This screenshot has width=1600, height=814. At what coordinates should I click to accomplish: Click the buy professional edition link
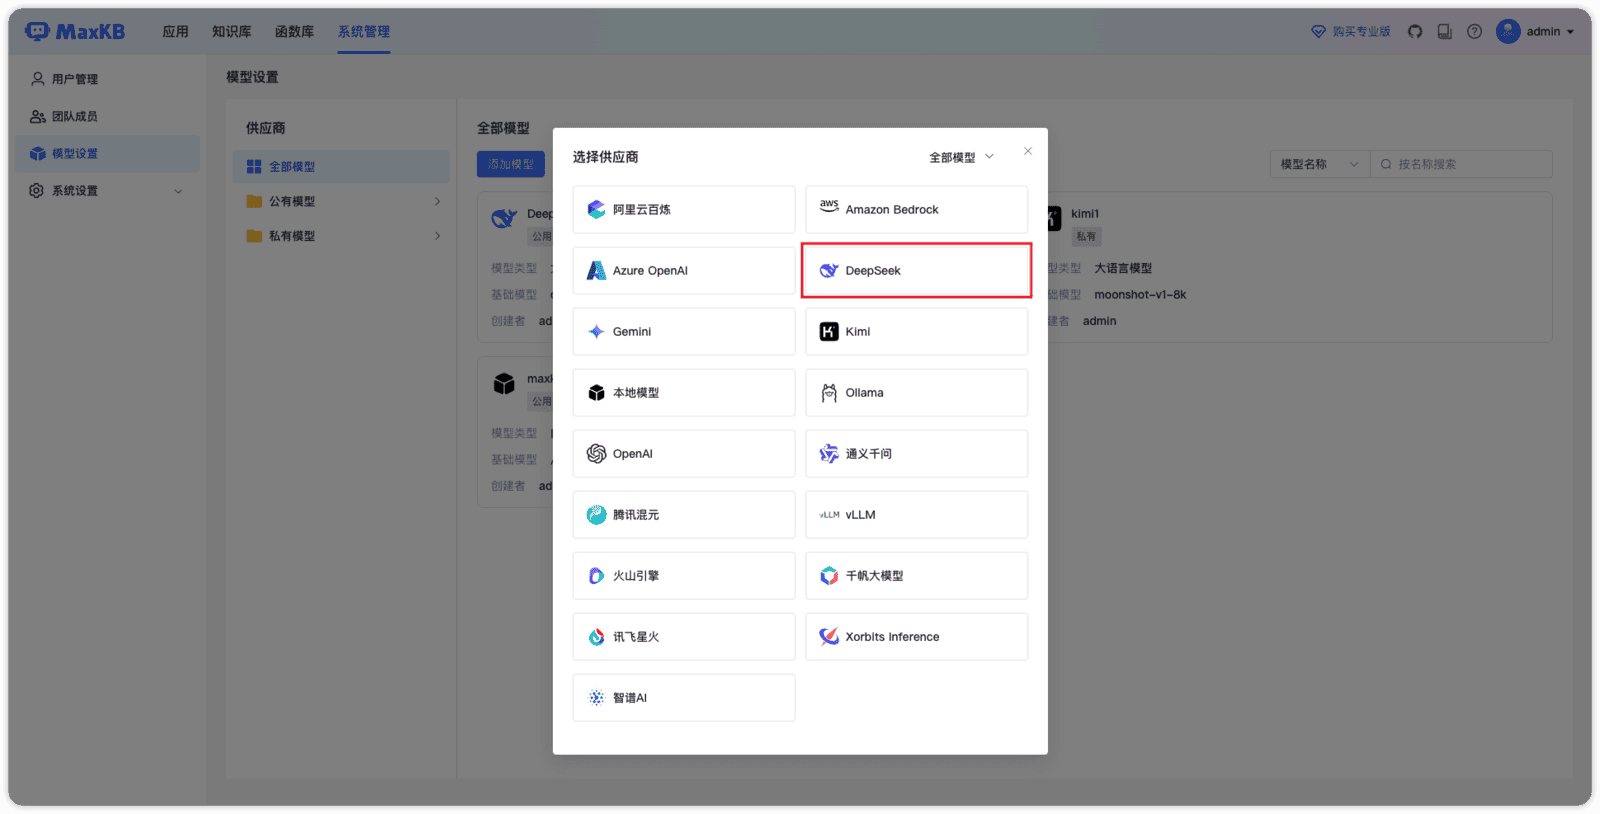click(x=1351, y=32)
